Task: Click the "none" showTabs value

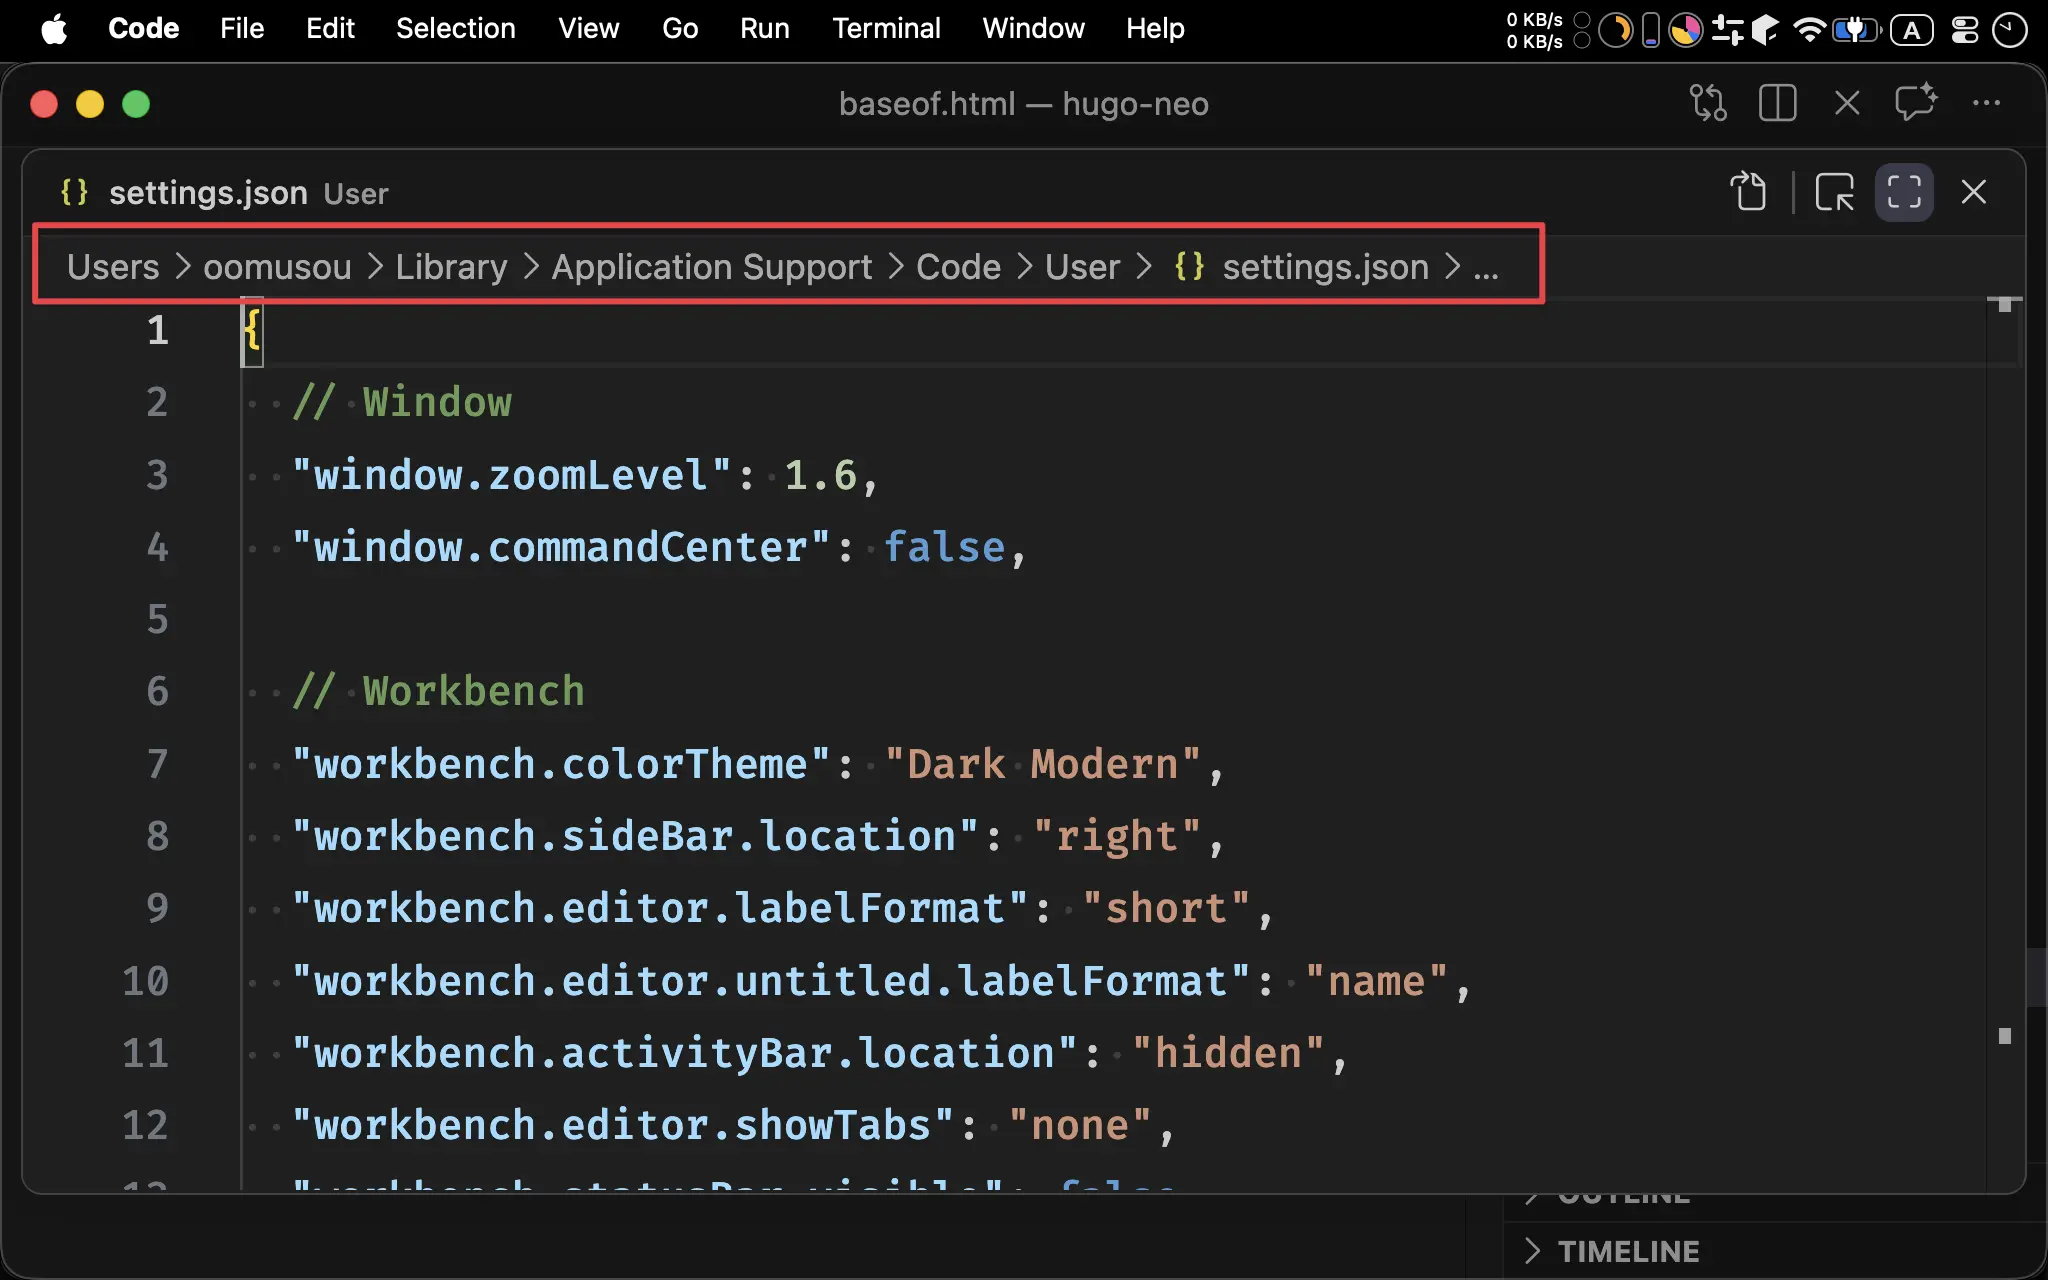Action: click(x=1080, y=1125)
